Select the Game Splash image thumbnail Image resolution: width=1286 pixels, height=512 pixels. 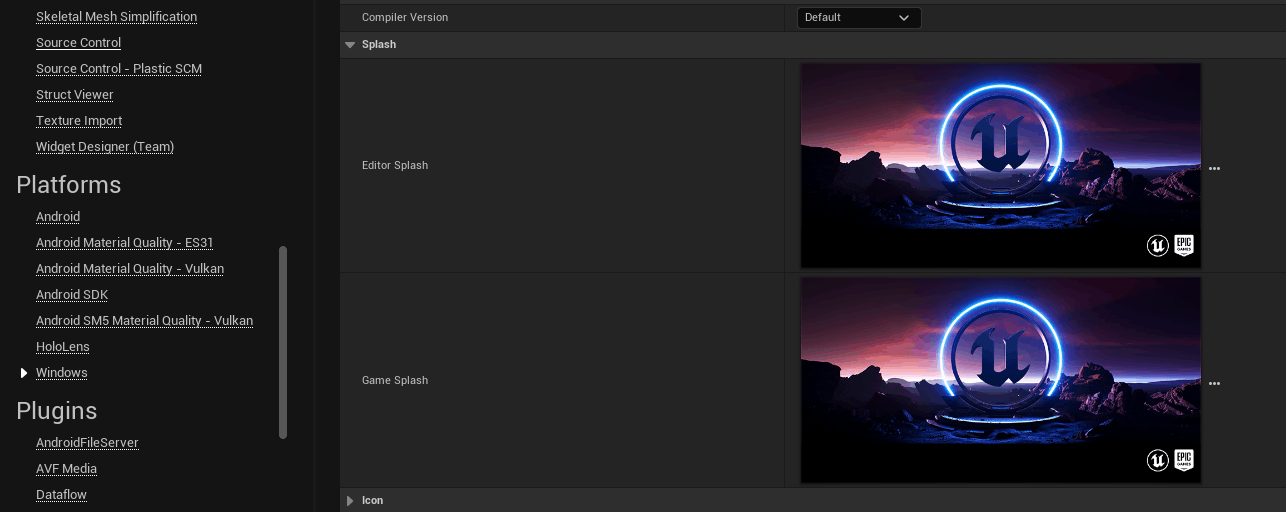(x=1001, y=381)
